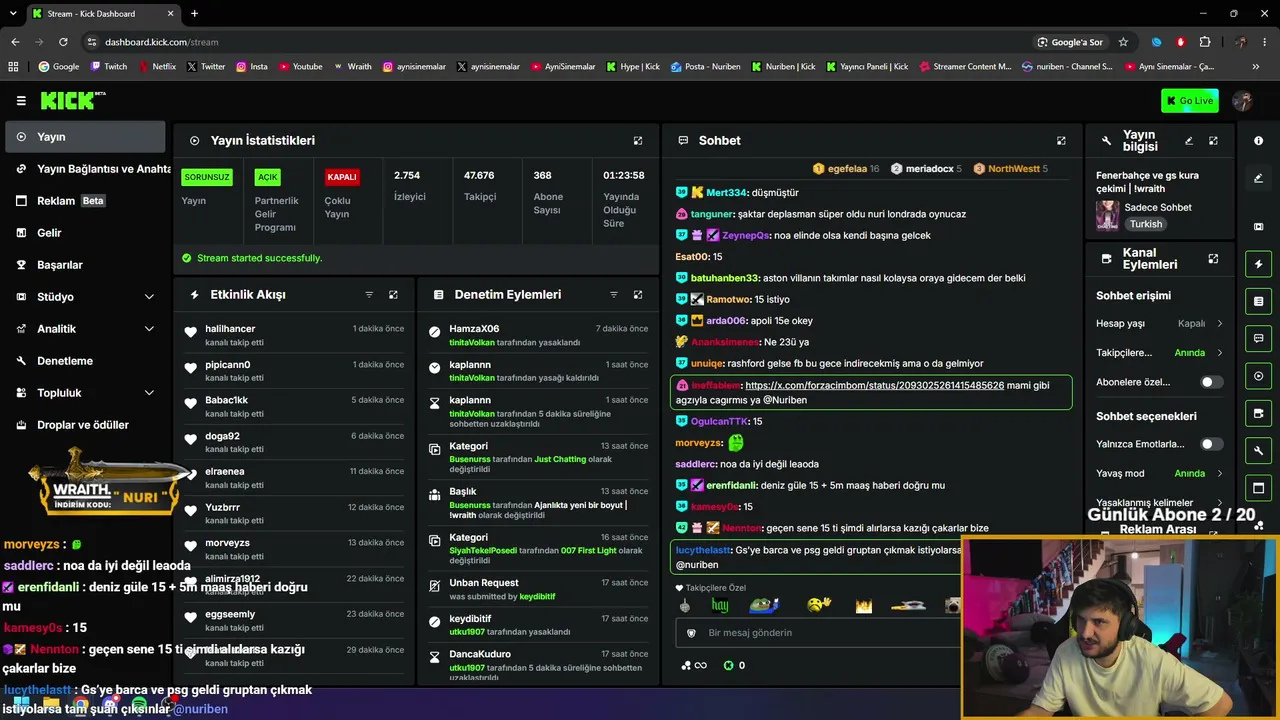Click the window layout icon in the right rail
This screenshot has height=720, width=1280.
(x=1258, y=488)
